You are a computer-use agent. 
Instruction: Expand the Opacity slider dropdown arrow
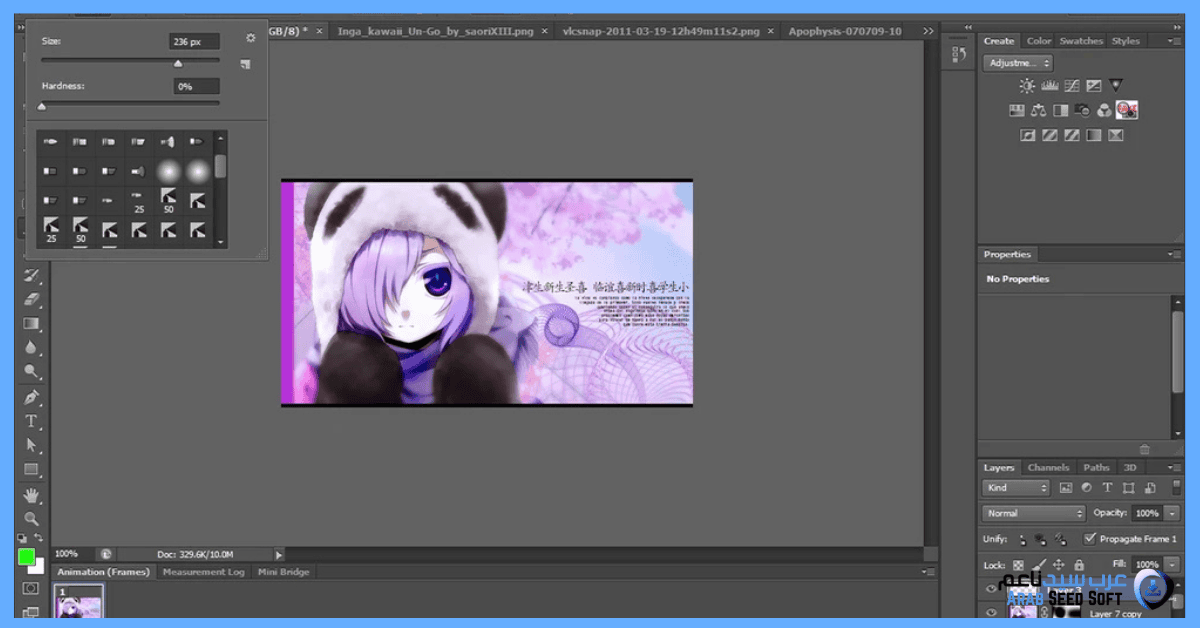[1172, 513]
